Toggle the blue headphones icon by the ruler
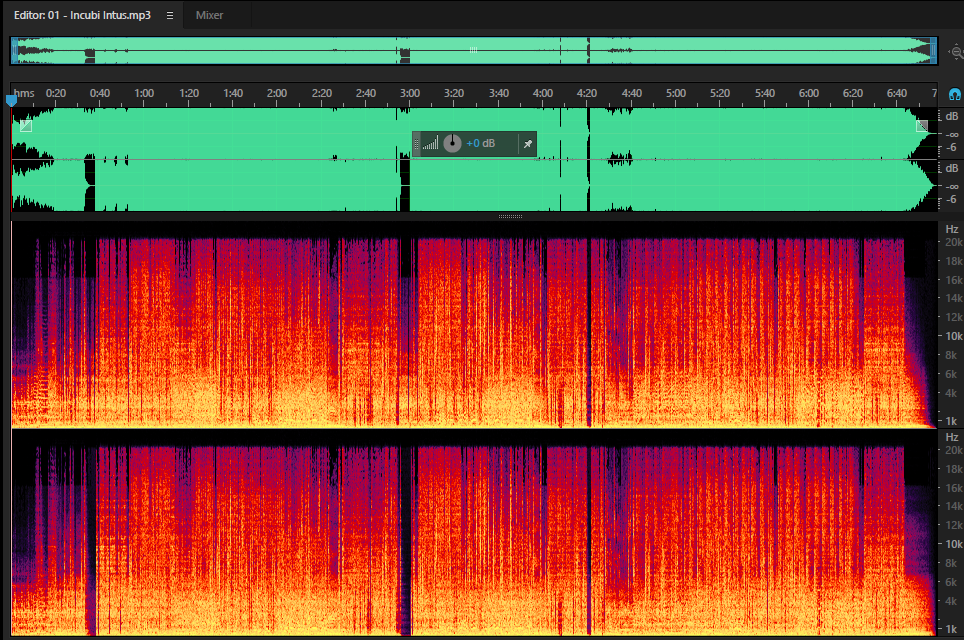This screenshot has height=640, width=964. (954, 94)
